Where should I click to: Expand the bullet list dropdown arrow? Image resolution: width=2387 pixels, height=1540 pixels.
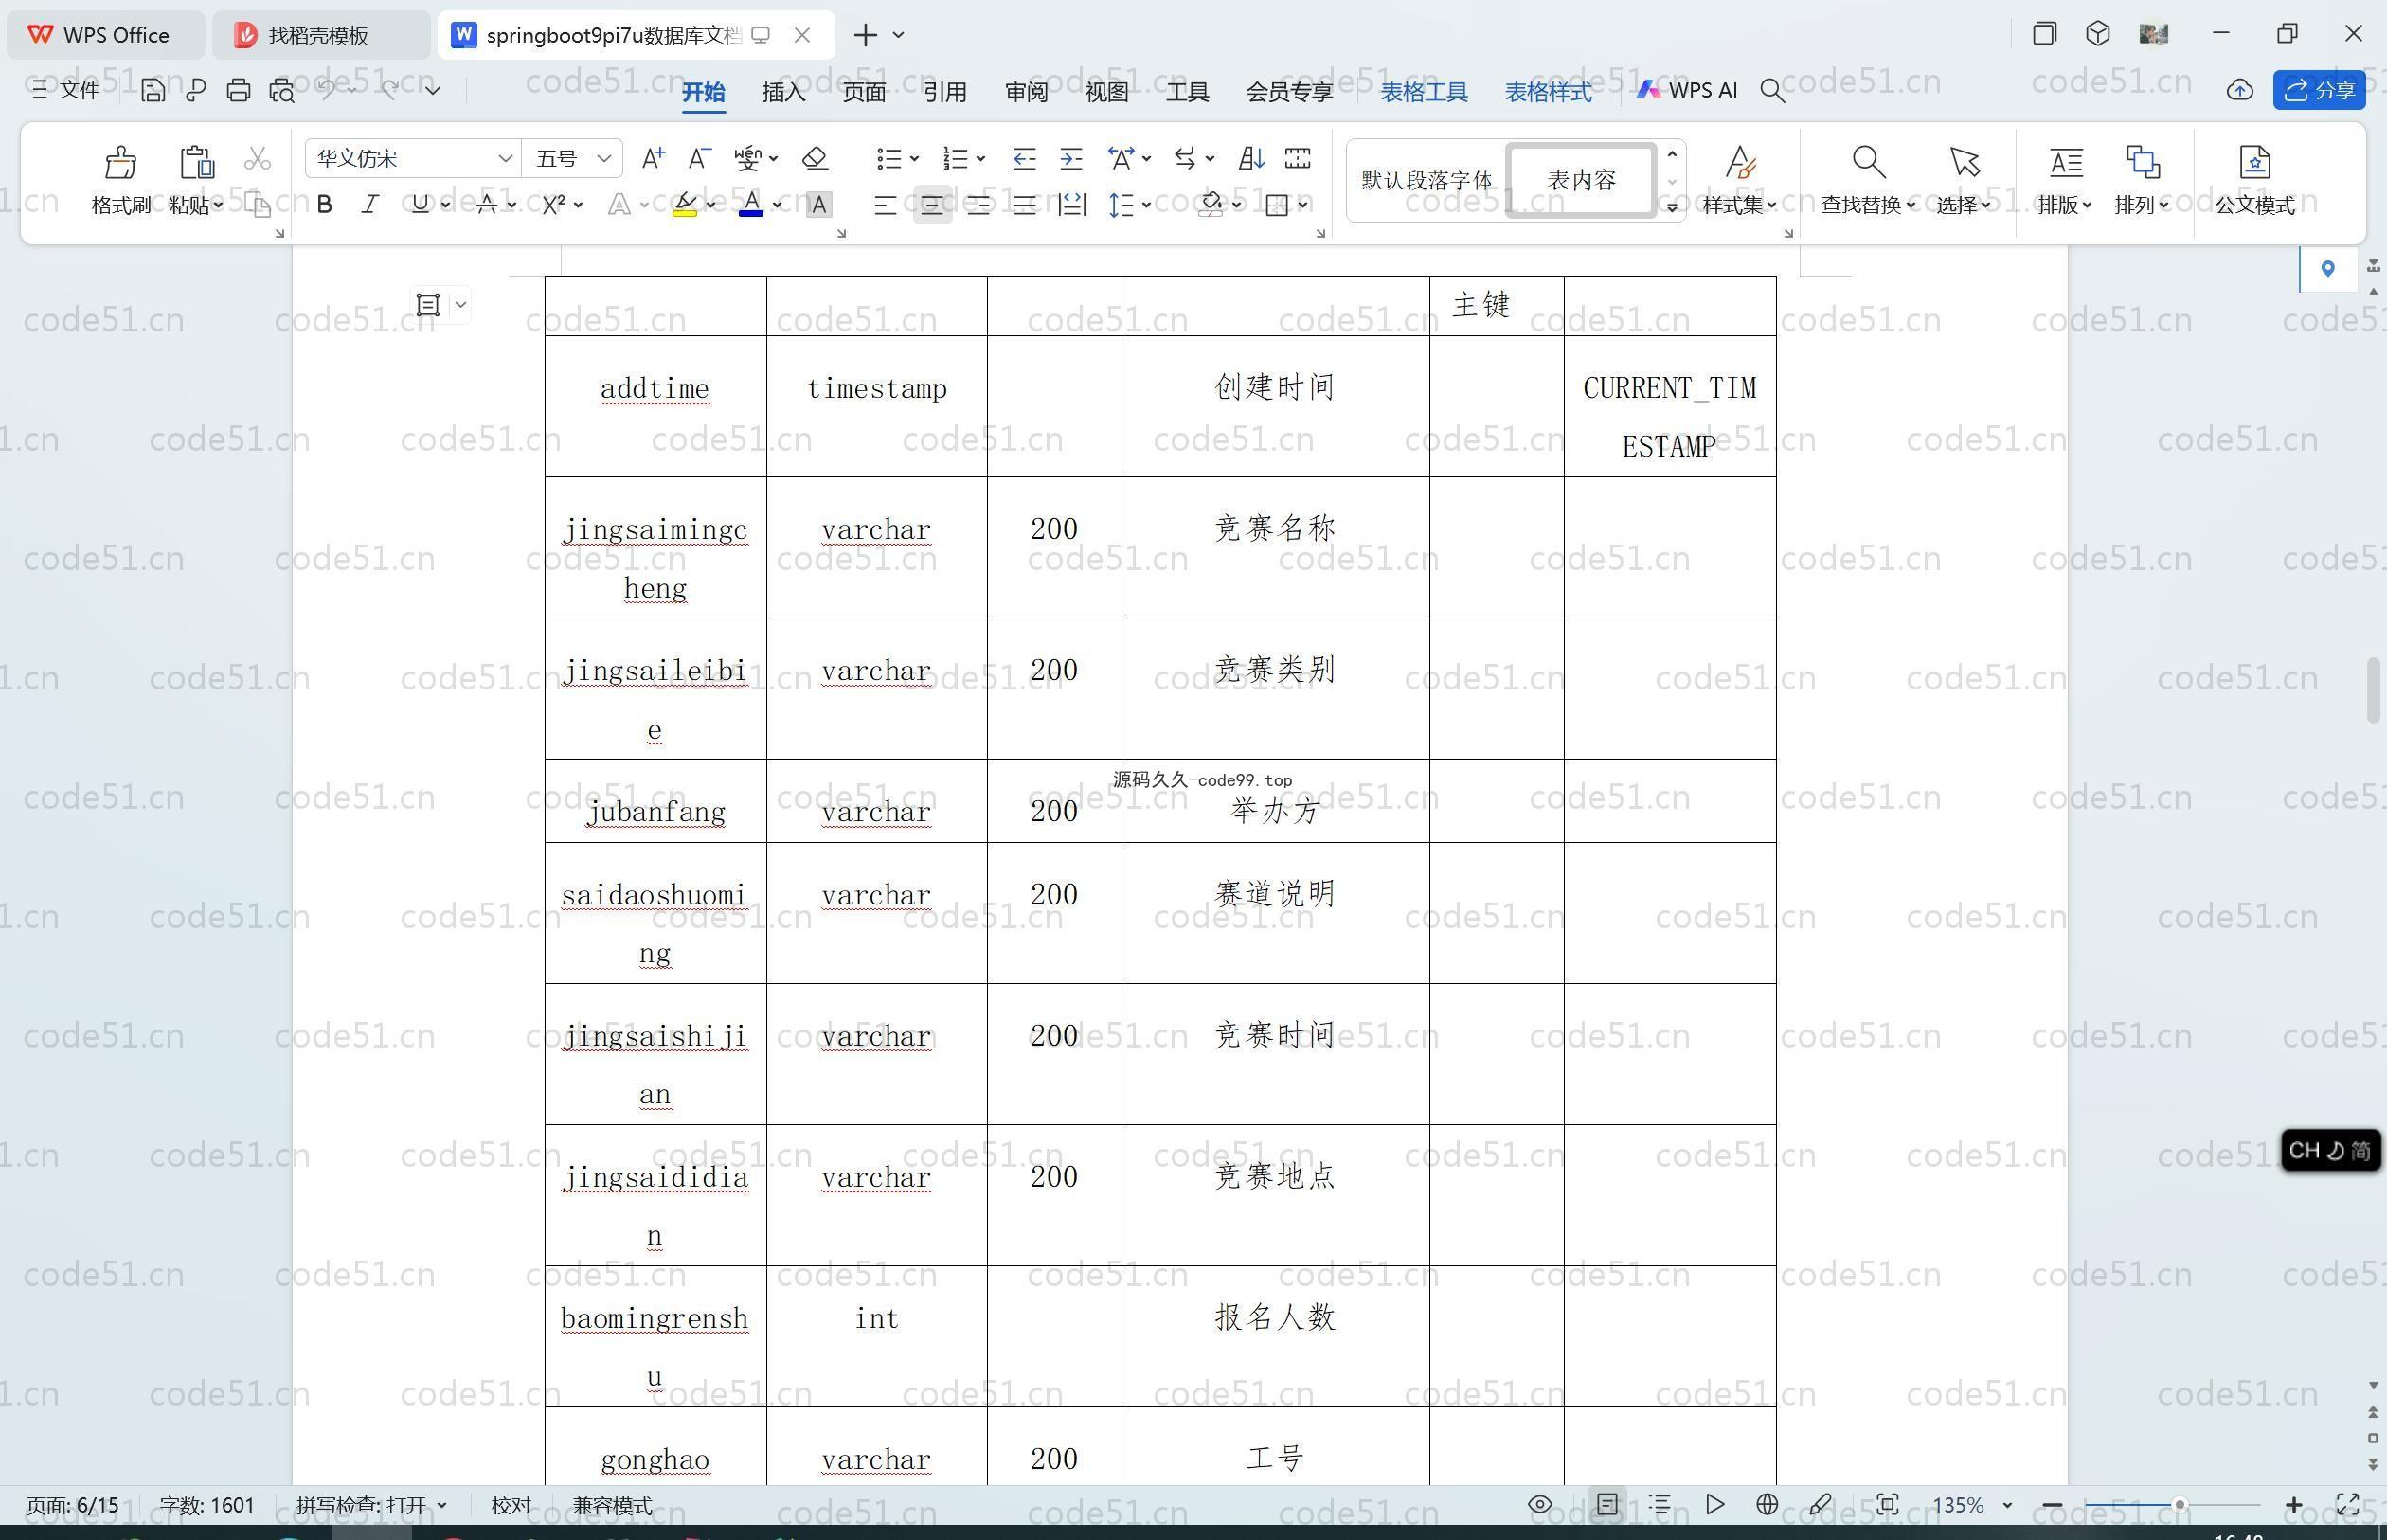click(913, 158)
